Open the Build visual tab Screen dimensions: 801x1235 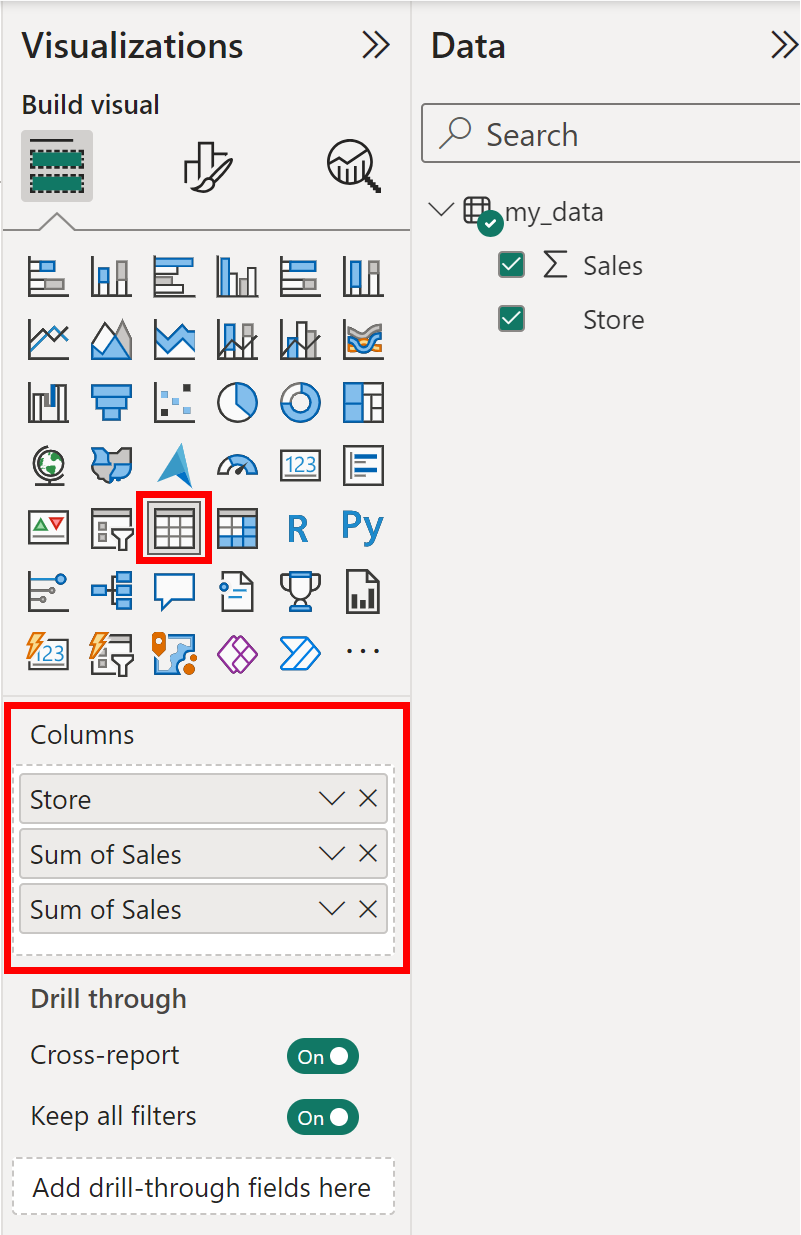tap(57, 166)
